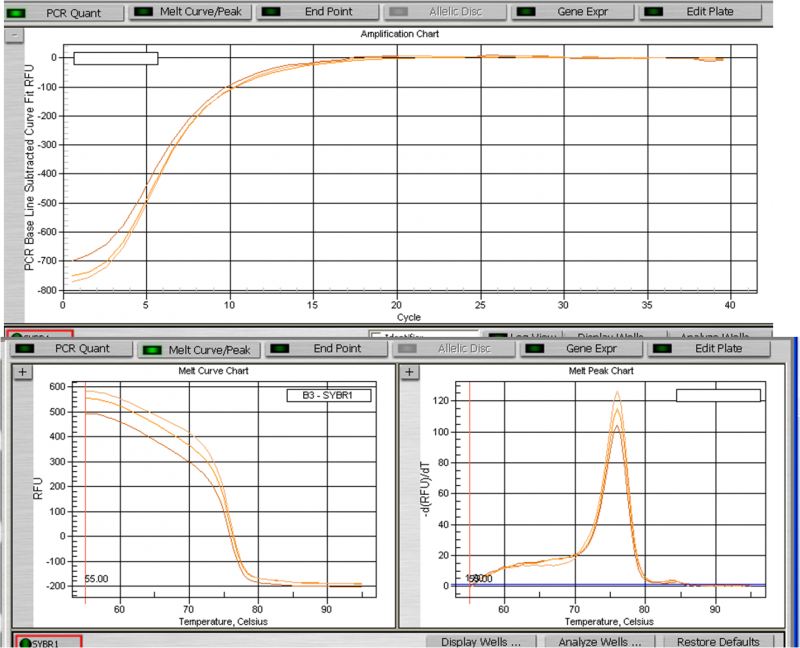Click -d(RFU)/dT axis label
The height and width of the screenshot is (648, 800).
[424, 489]
